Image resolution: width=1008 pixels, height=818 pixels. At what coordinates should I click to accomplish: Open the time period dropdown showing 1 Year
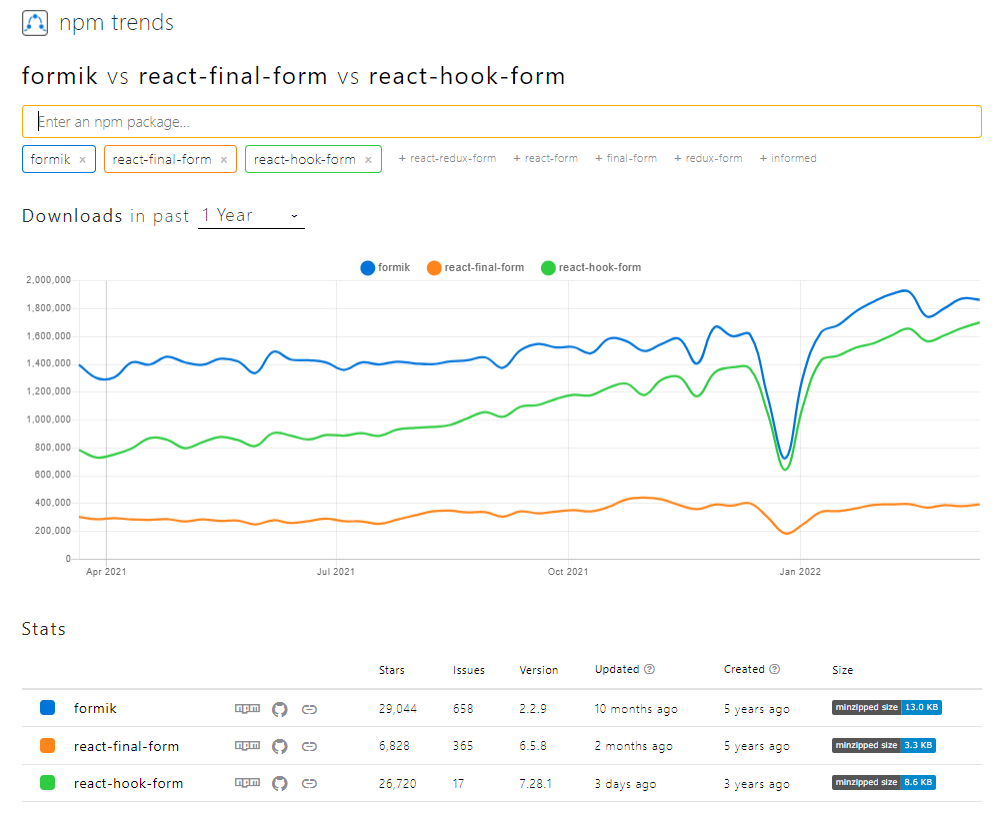pyautogui.click(x=250, y=215)
